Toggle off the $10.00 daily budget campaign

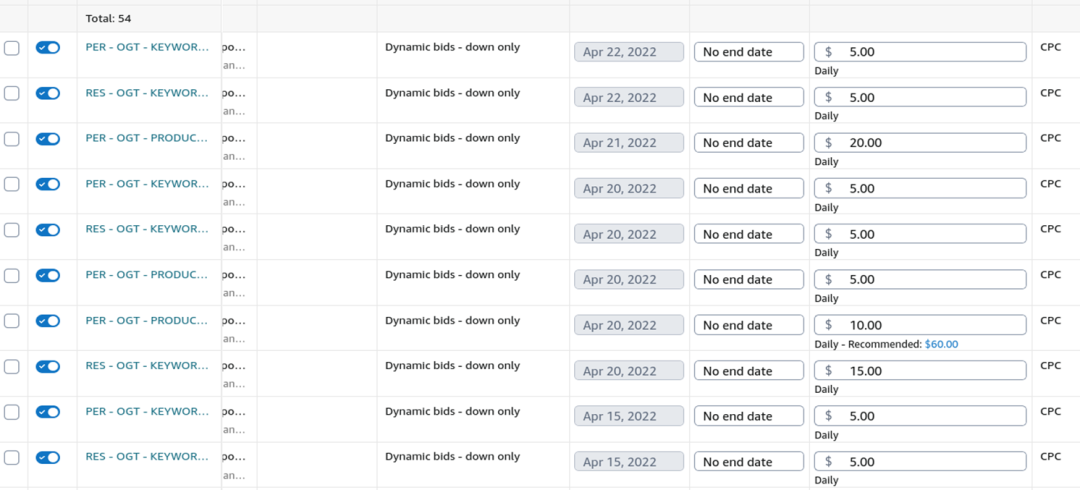pos(48,321)
